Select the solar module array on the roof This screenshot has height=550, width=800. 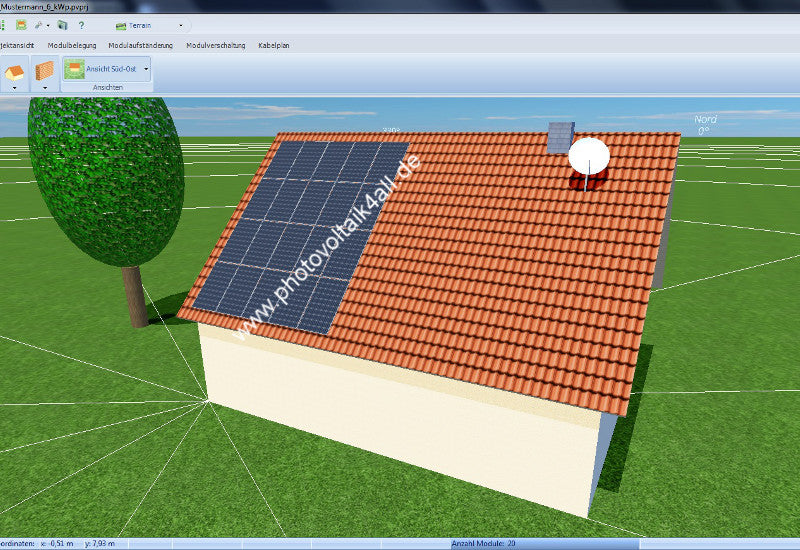[300, 237]
